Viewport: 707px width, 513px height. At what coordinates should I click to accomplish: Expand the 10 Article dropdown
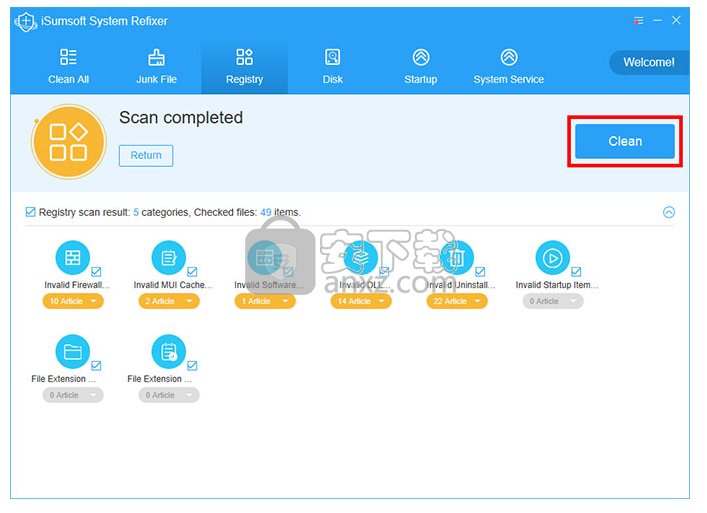pyautogui.click(x=73, y=301)
